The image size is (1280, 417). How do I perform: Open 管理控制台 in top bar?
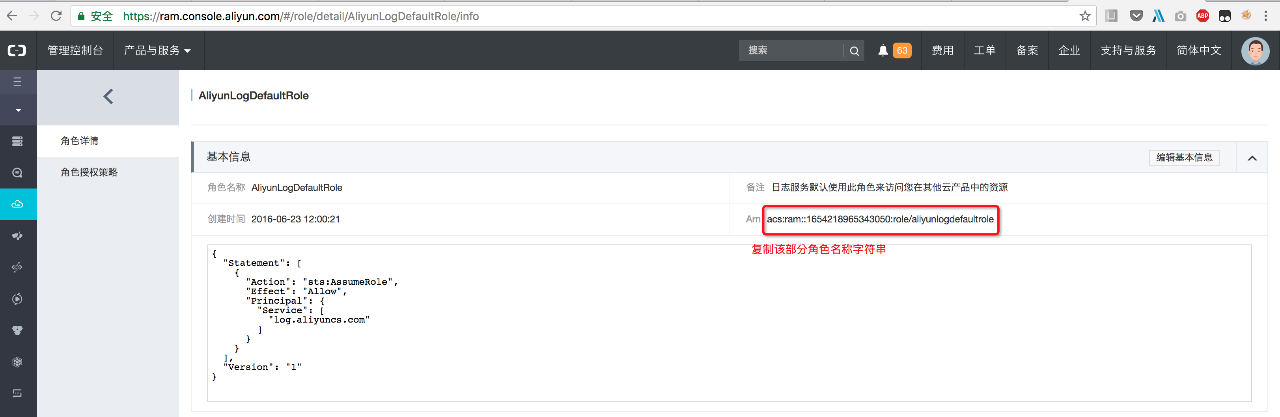pos(74,50)
